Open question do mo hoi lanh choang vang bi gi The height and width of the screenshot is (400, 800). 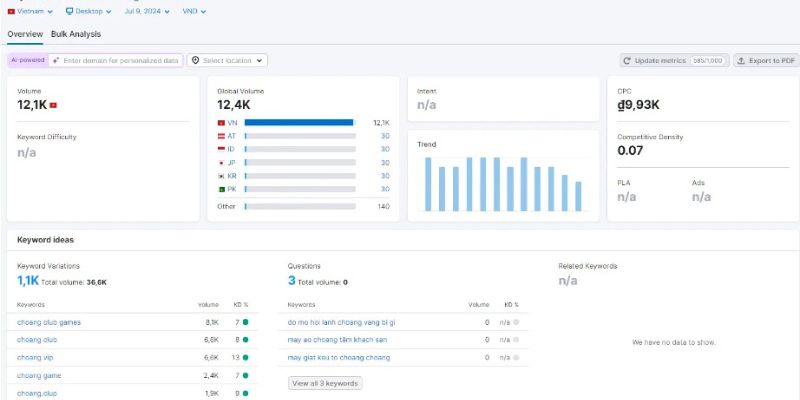[x=341, y=322]
